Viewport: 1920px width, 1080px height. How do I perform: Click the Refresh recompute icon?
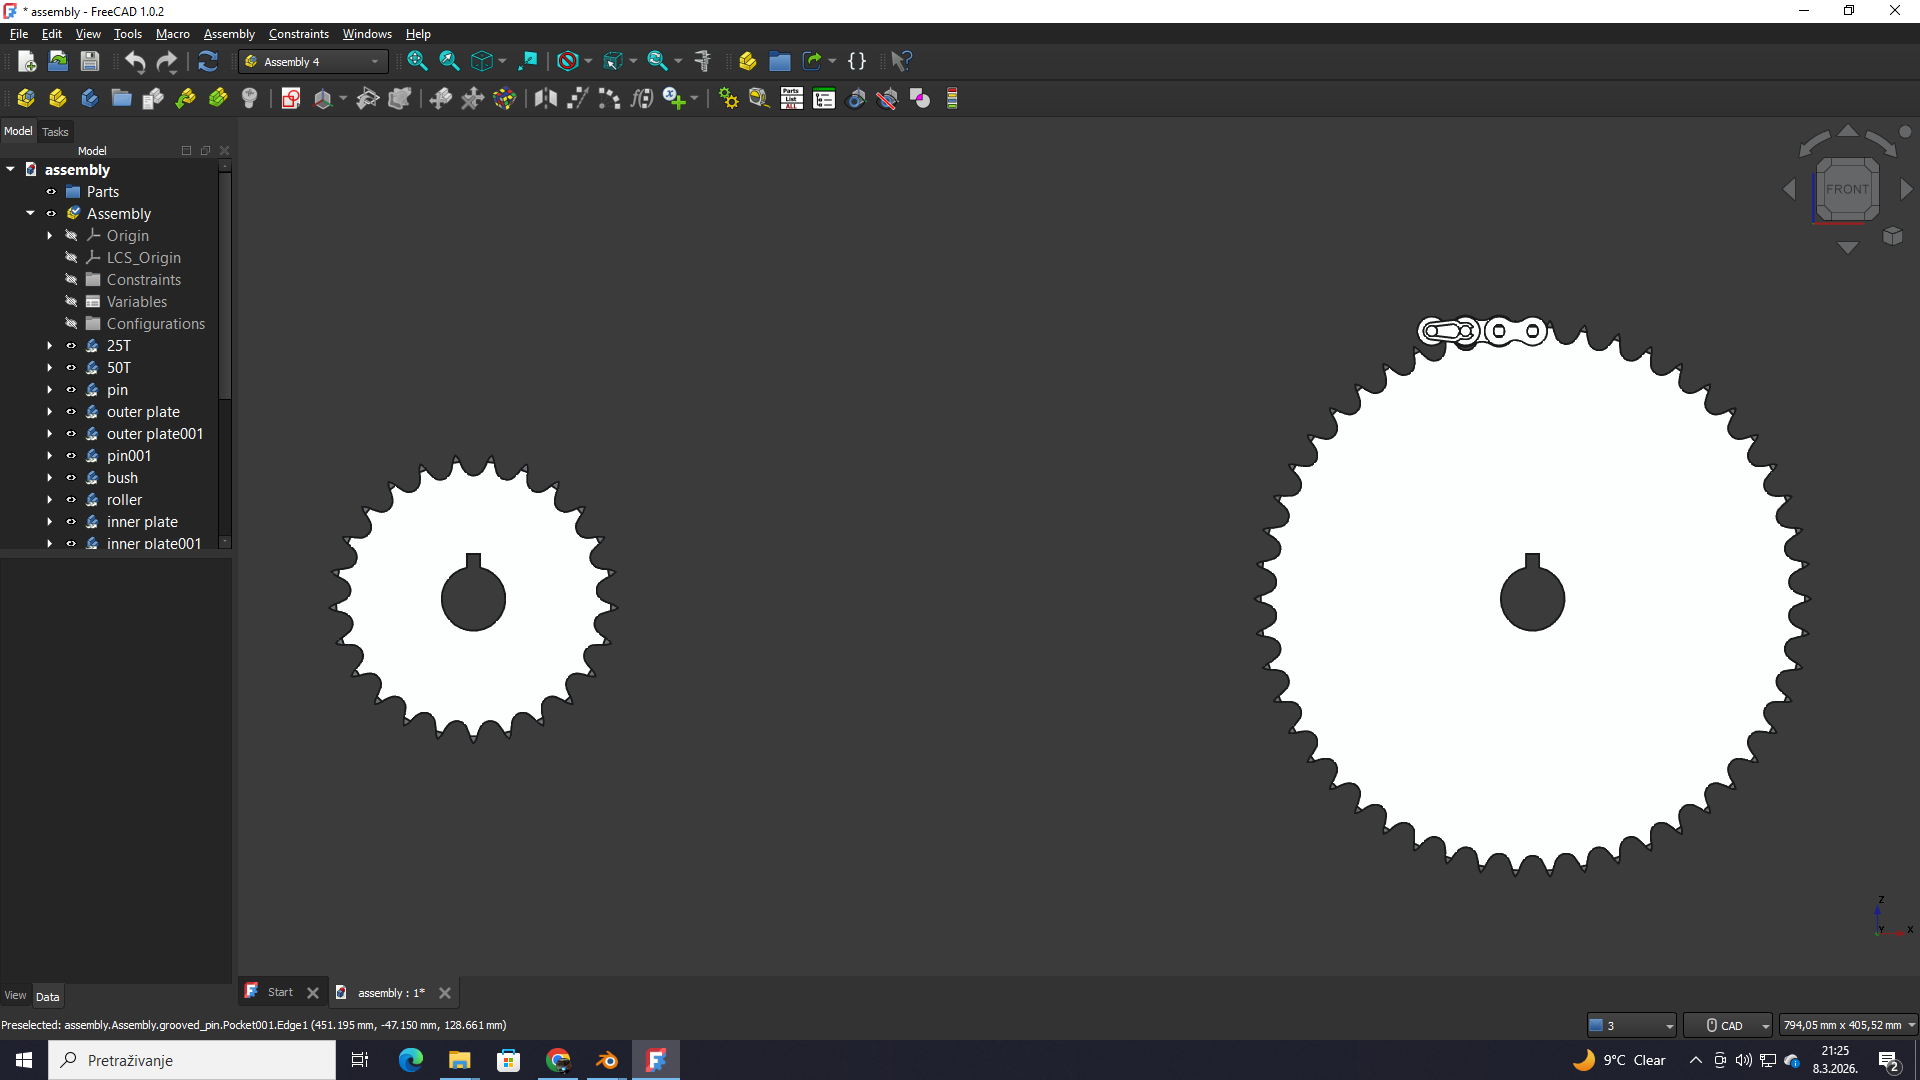pyautogui.click(x=207, y=62)
